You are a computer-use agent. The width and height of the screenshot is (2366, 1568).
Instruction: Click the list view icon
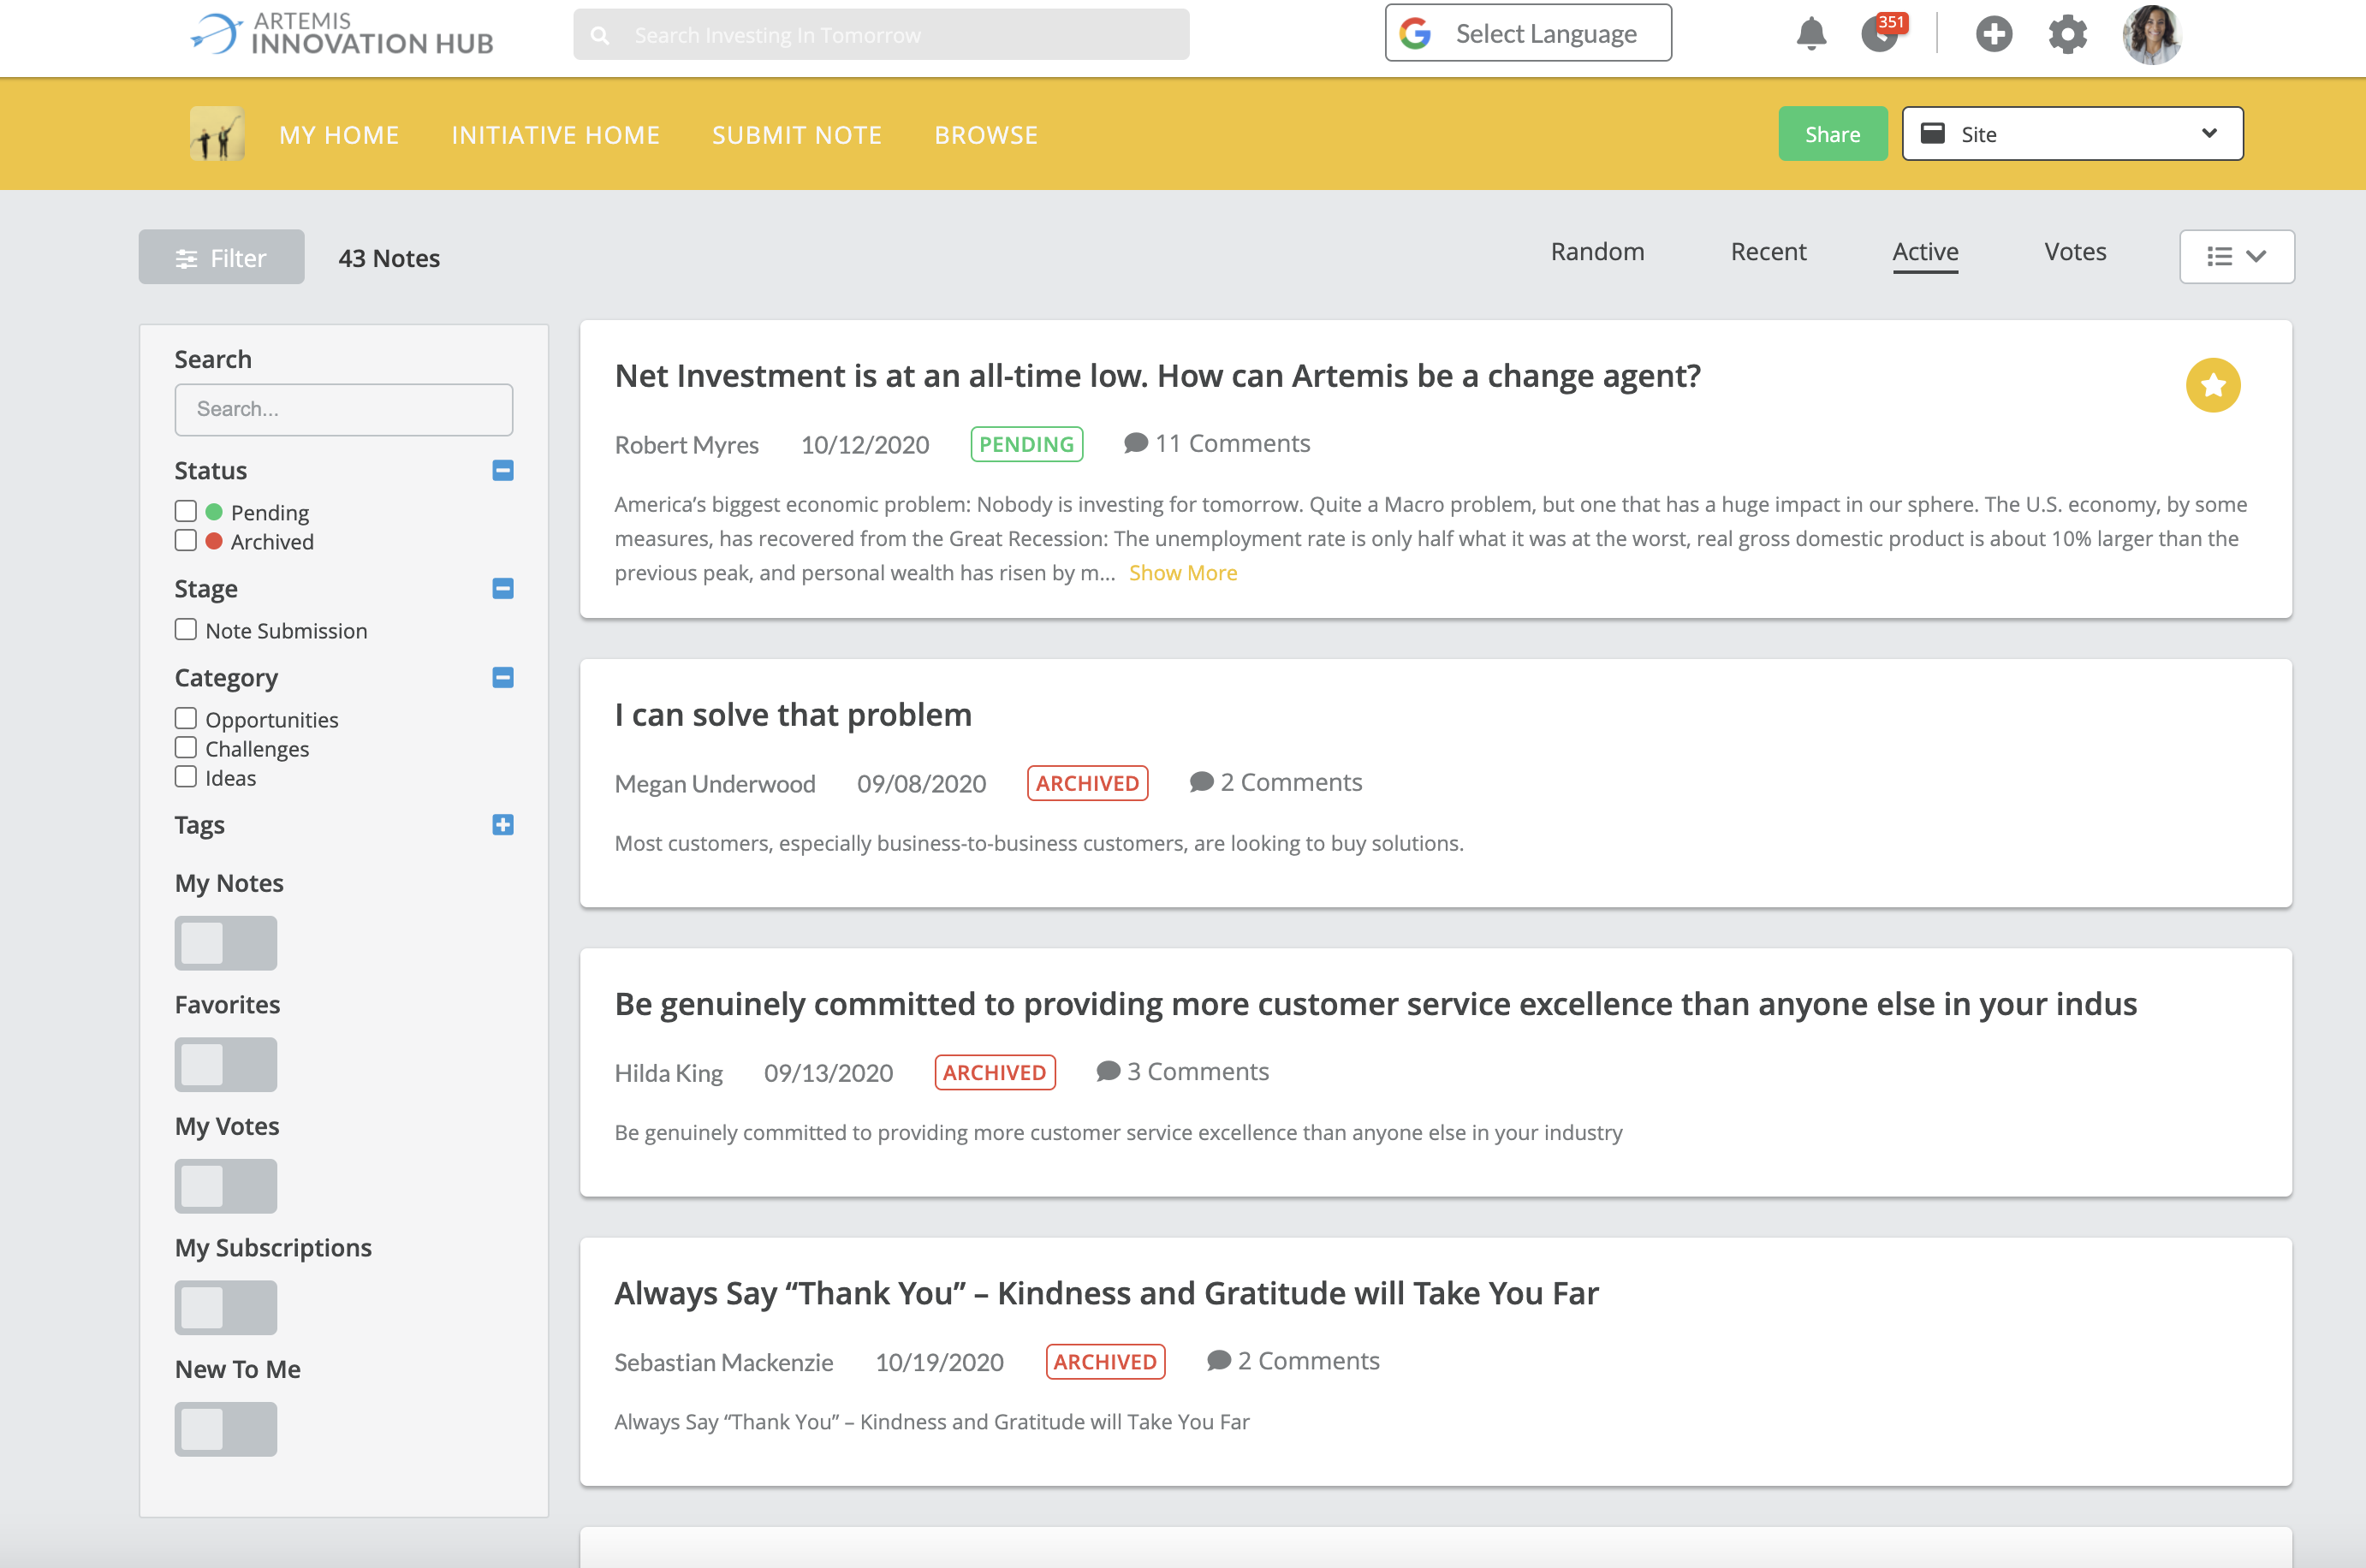pos(2219,257)
